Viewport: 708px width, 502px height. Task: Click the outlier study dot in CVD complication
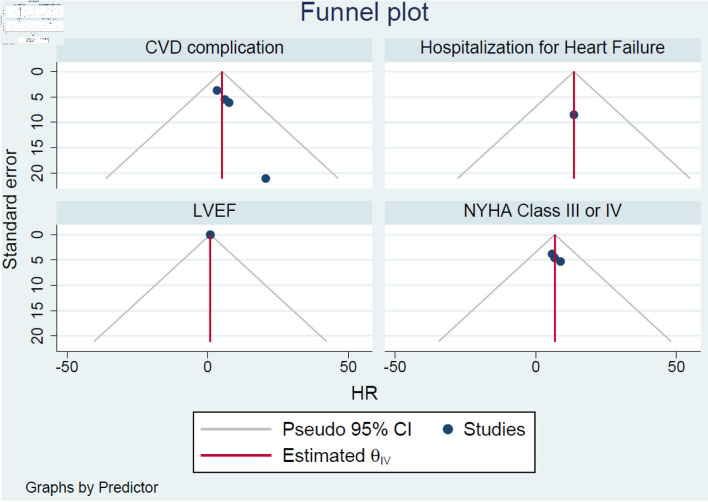(x=266, y=179)
